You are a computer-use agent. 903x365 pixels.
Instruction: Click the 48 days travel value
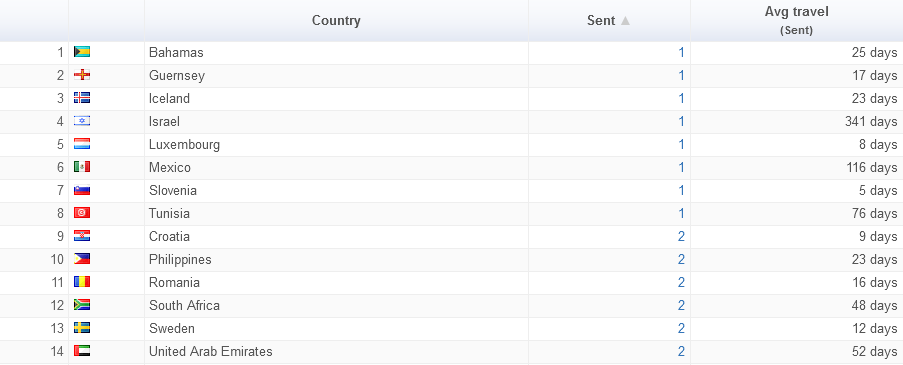[x=875, y=306]
